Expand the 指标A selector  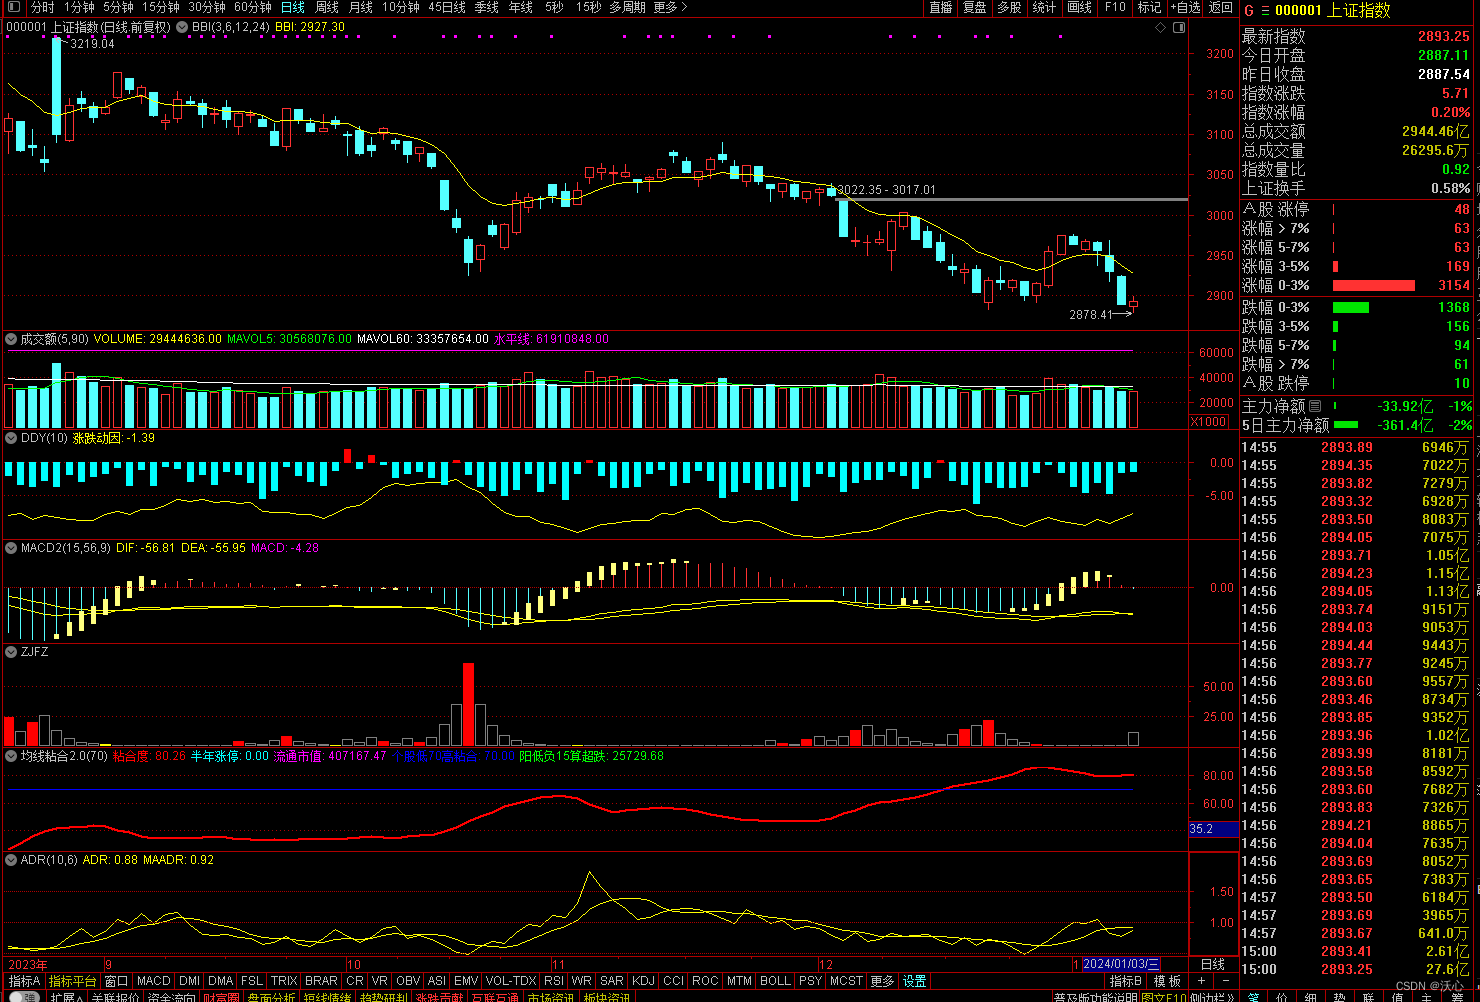[24, 982]
